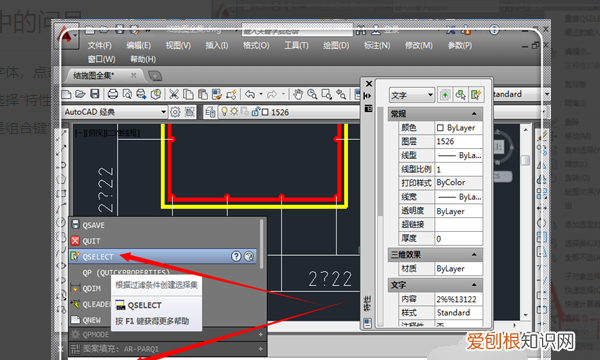
Task: Click the internet search icon on QSELECT row
Action: 249,256
